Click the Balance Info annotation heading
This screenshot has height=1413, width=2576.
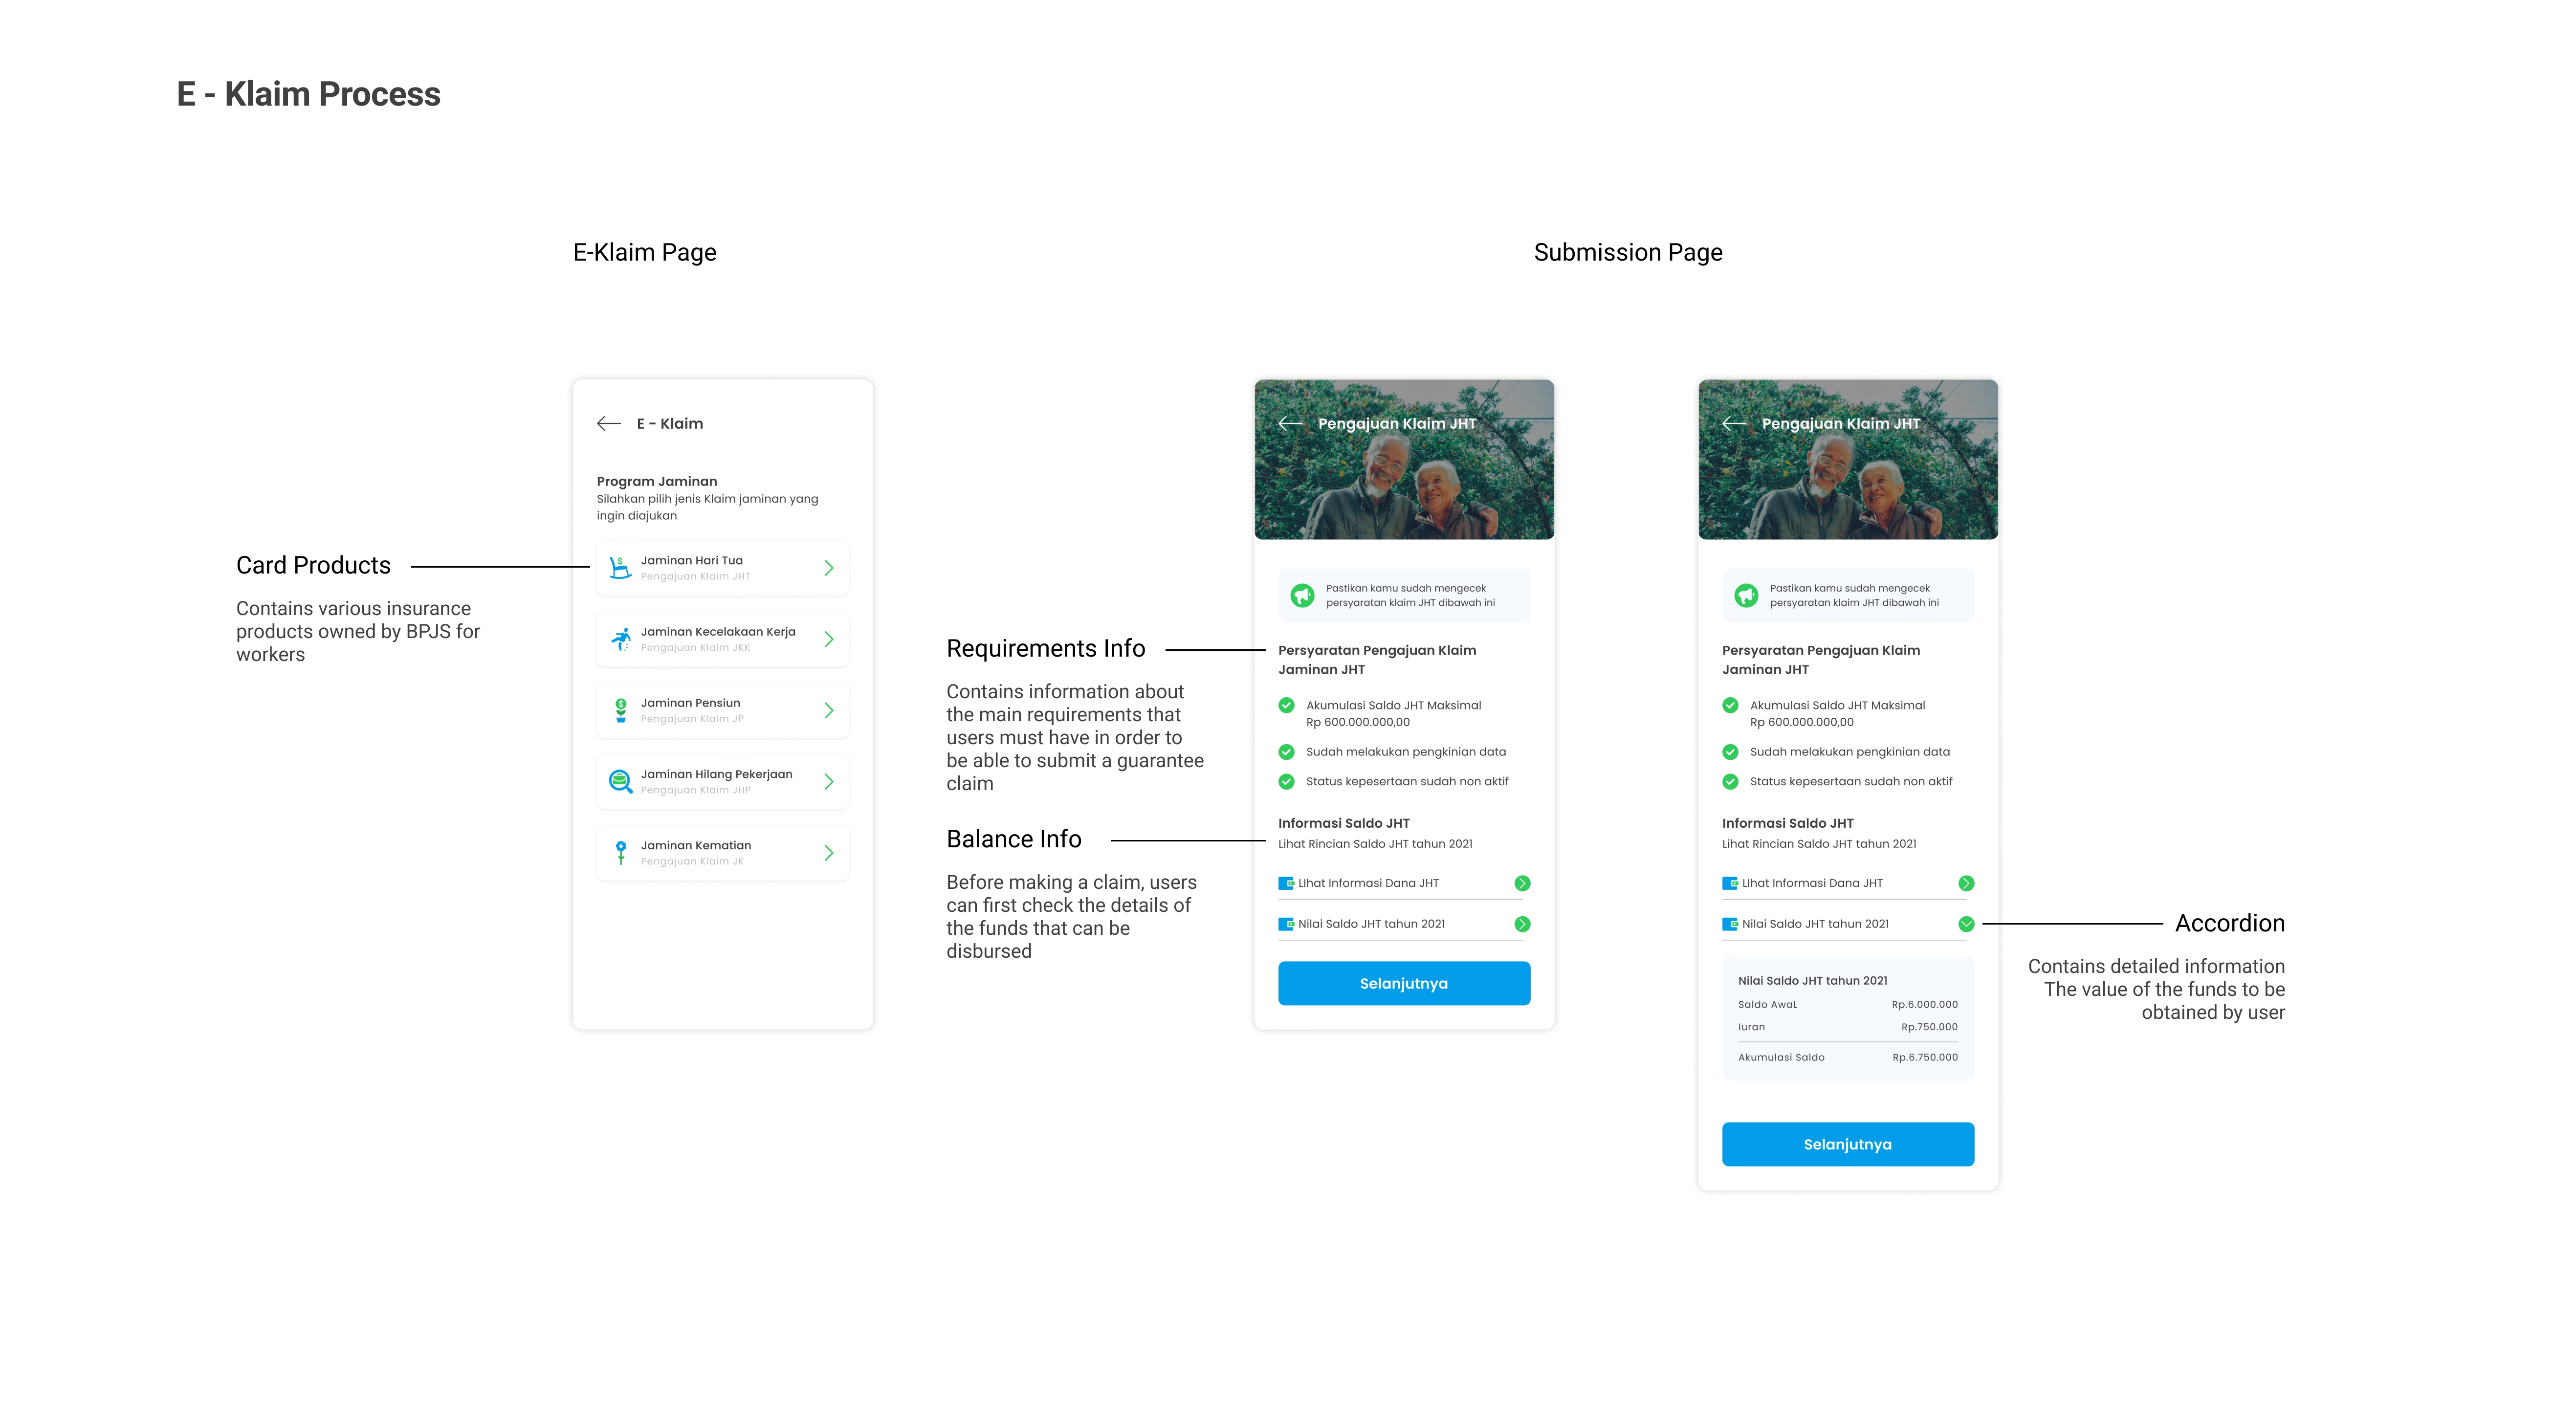tap(1014, 840)
